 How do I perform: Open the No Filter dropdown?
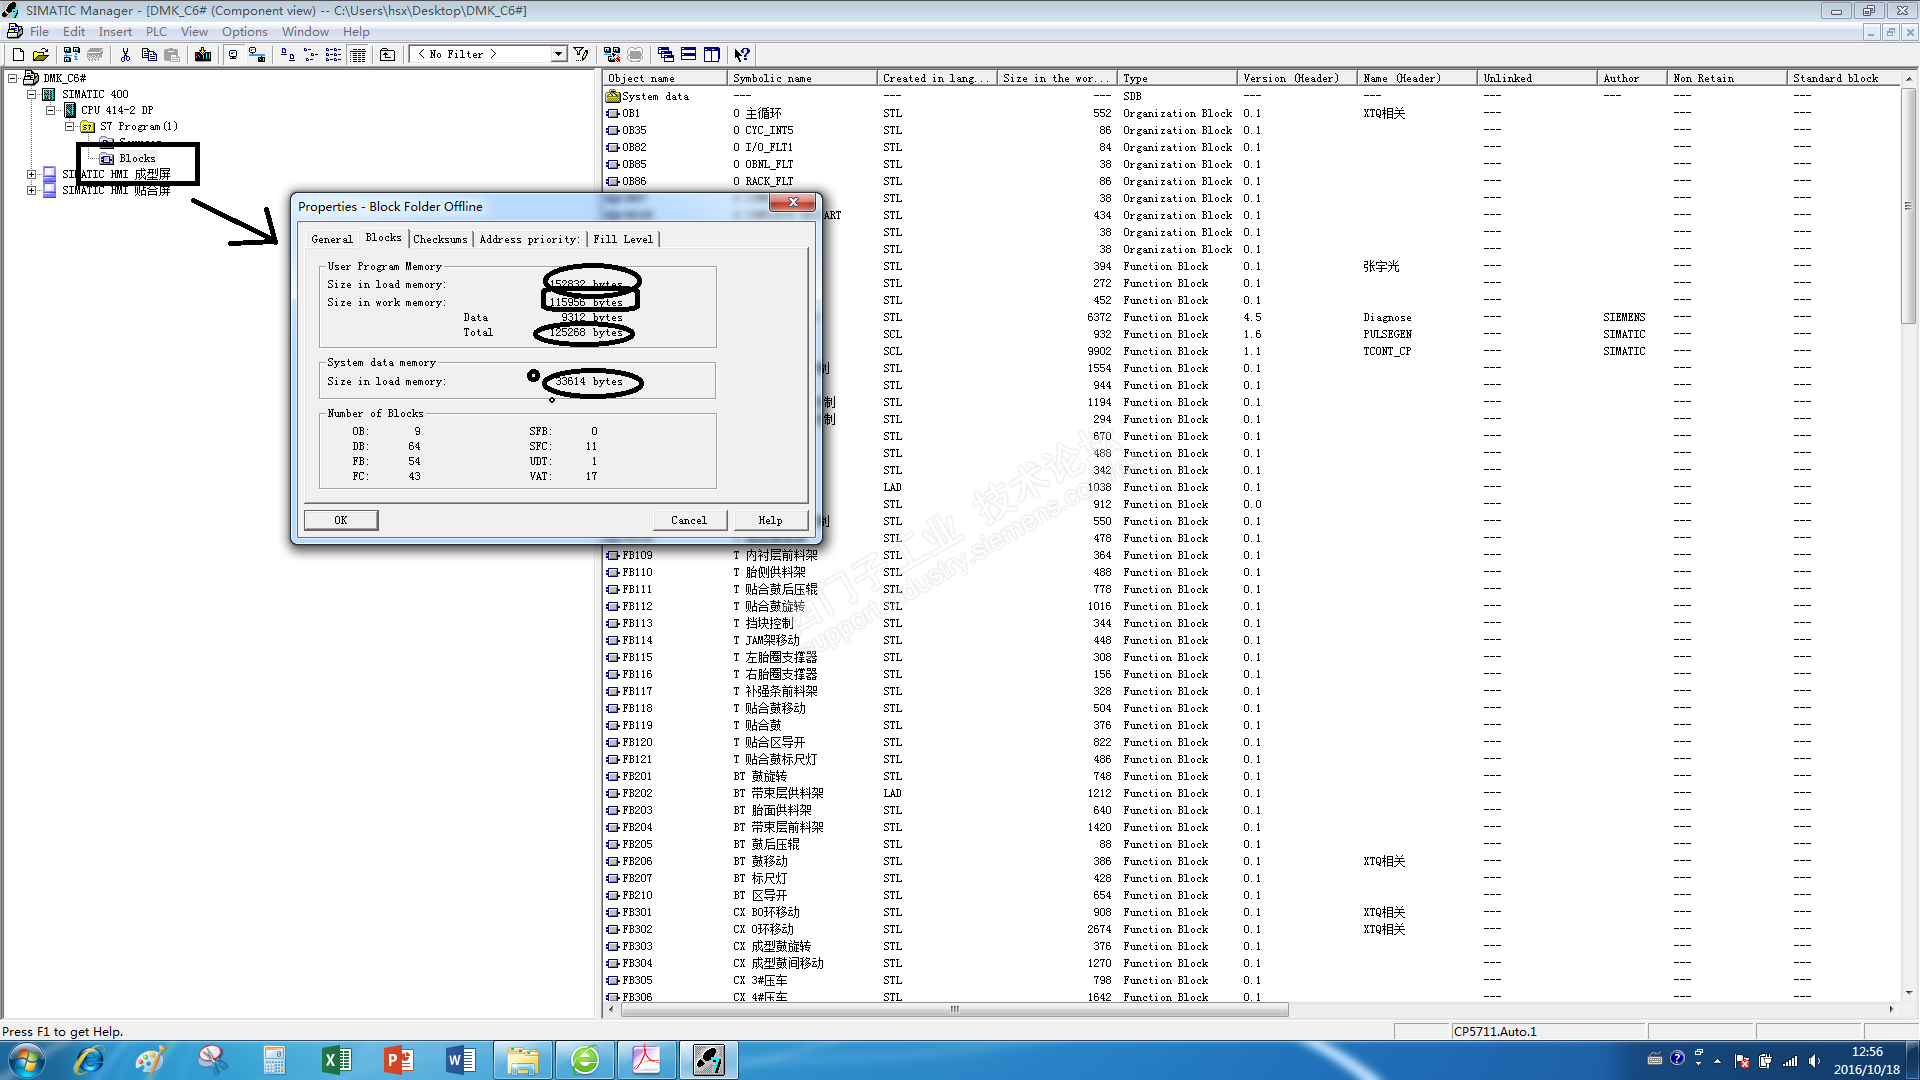[558, 55]
